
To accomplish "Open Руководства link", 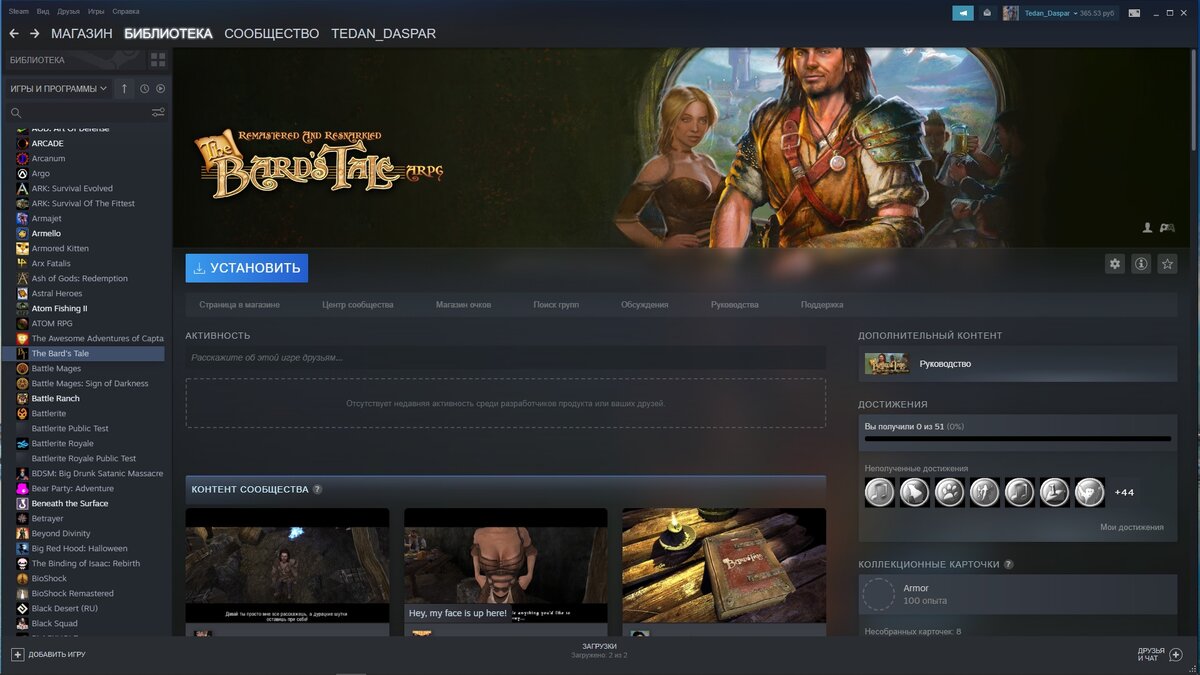I will [735, 304].
